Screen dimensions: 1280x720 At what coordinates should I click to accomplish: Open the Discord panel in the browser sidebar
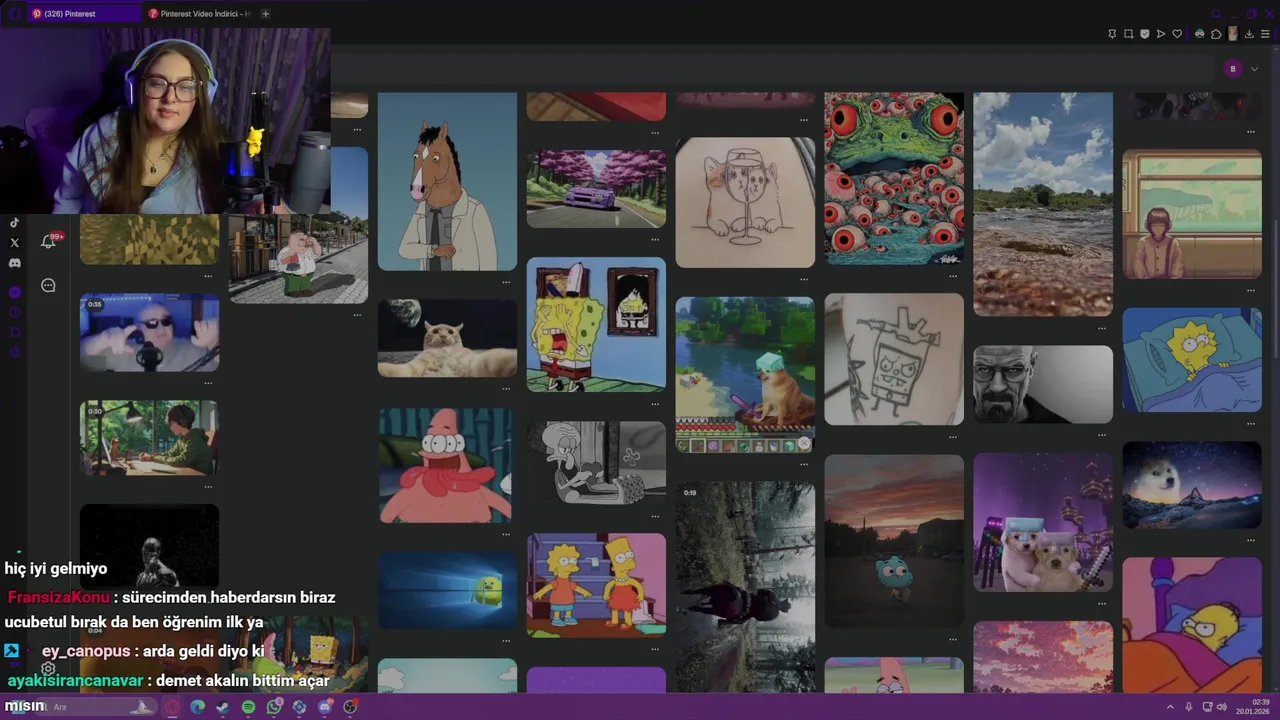[14, 263]
